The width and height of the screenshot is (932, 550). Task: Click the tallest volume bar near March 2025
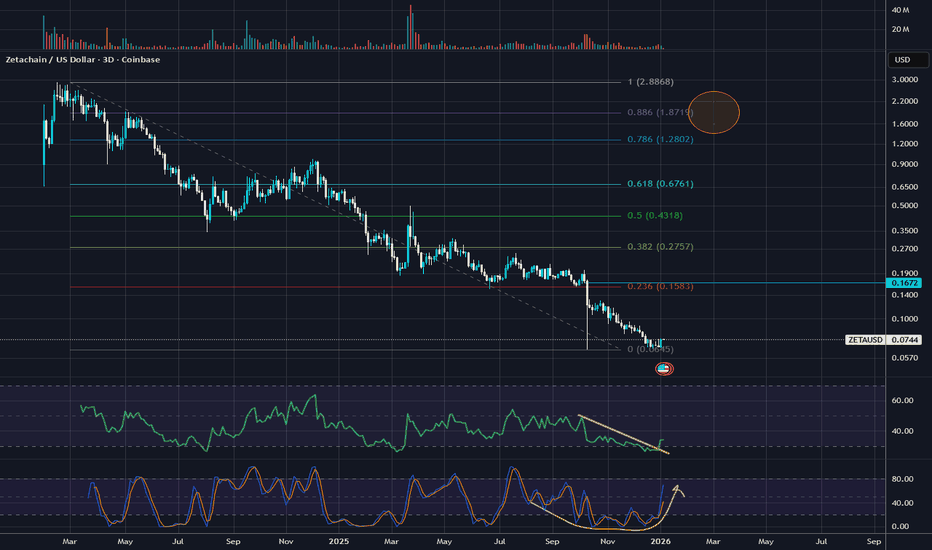point(411,27)
